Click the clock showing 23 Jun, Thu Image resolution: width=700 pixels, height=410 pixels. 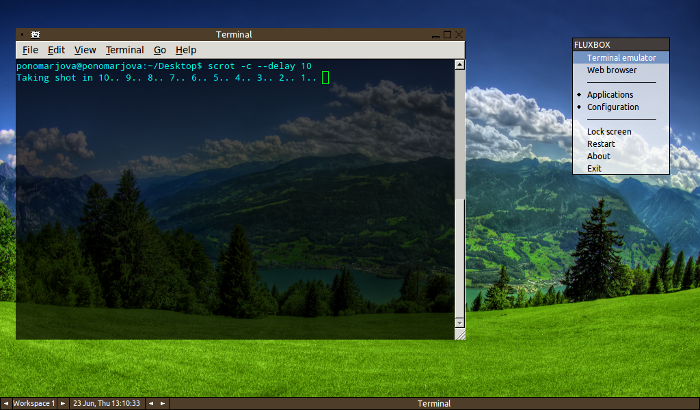[107, 403]
